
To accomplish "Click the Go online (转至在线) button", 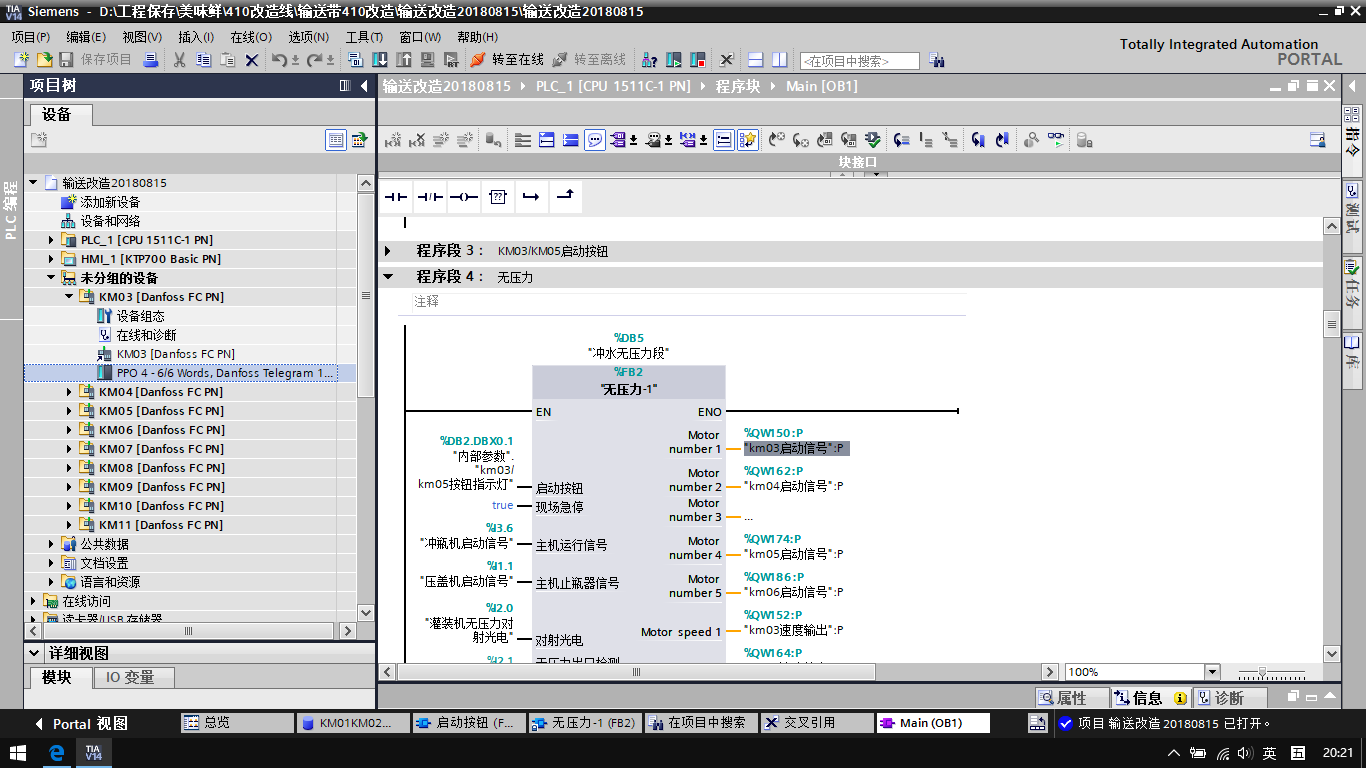I will [507, 60].
